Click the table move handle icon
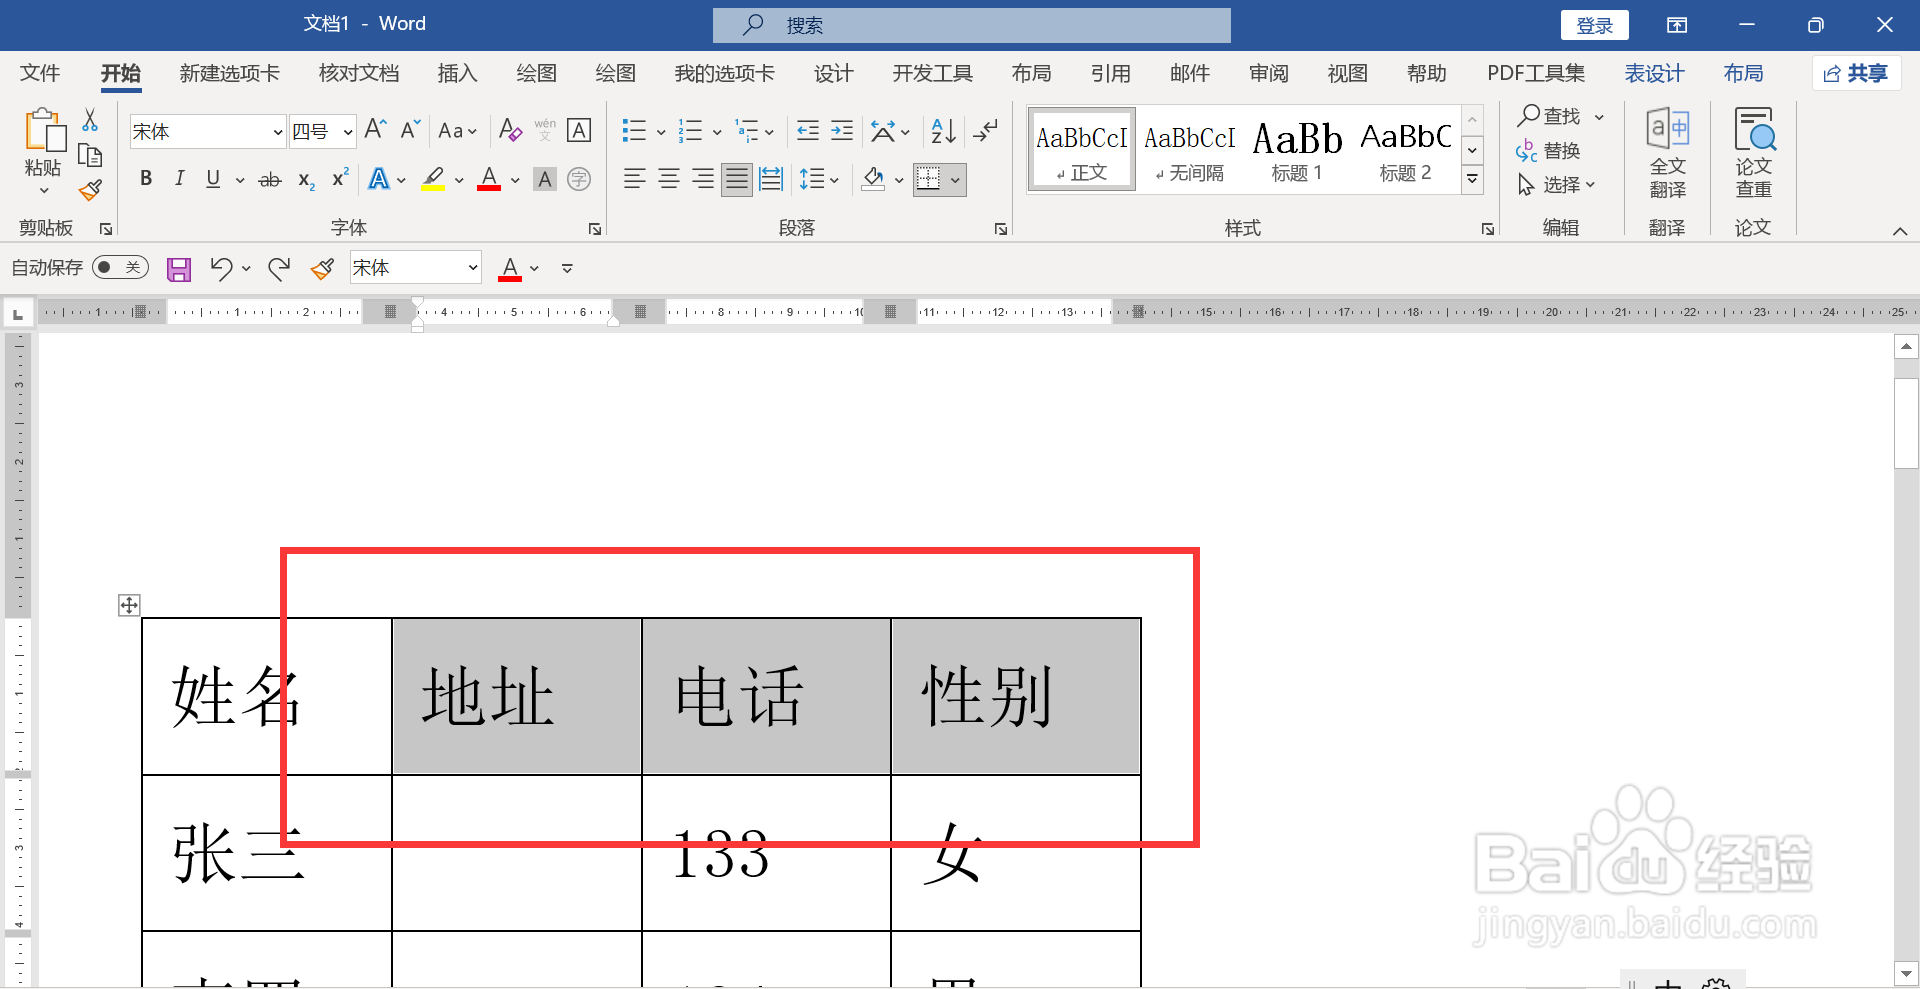Viewport: 1920px width, 989px height. point(129,605)
